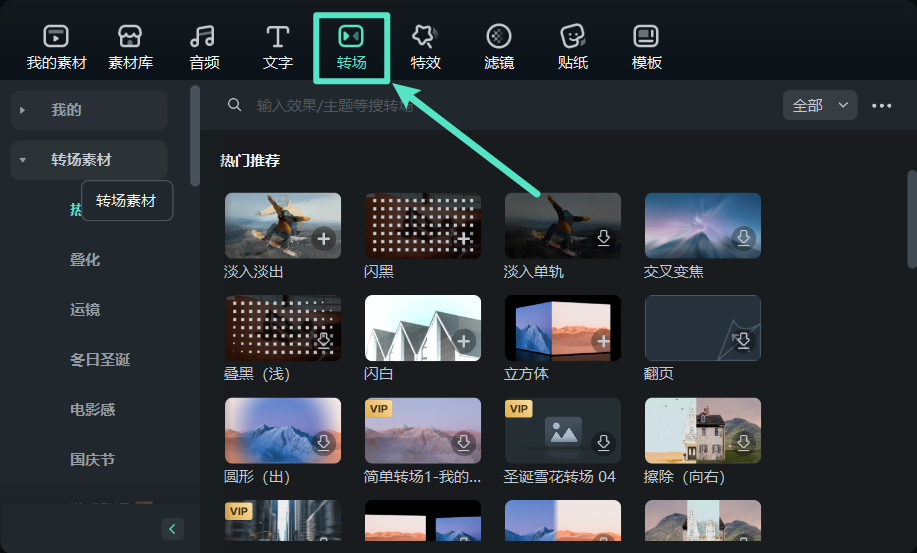The image size is (917, 553).
Task: Click the magnifier search icon
Action: click(x=235, y=105)
